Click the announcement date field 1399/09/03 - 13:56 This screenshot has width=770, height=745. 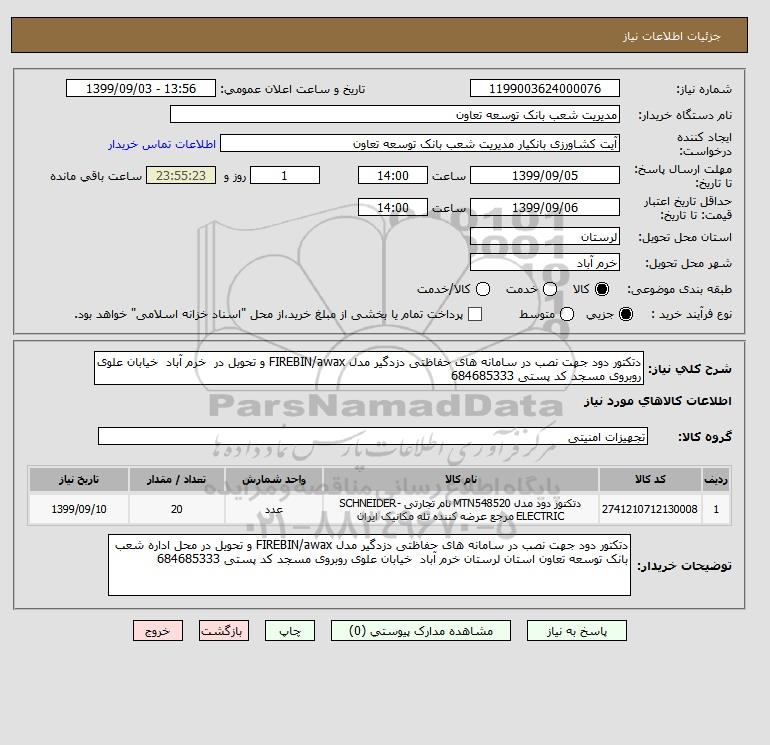point(141,88)
